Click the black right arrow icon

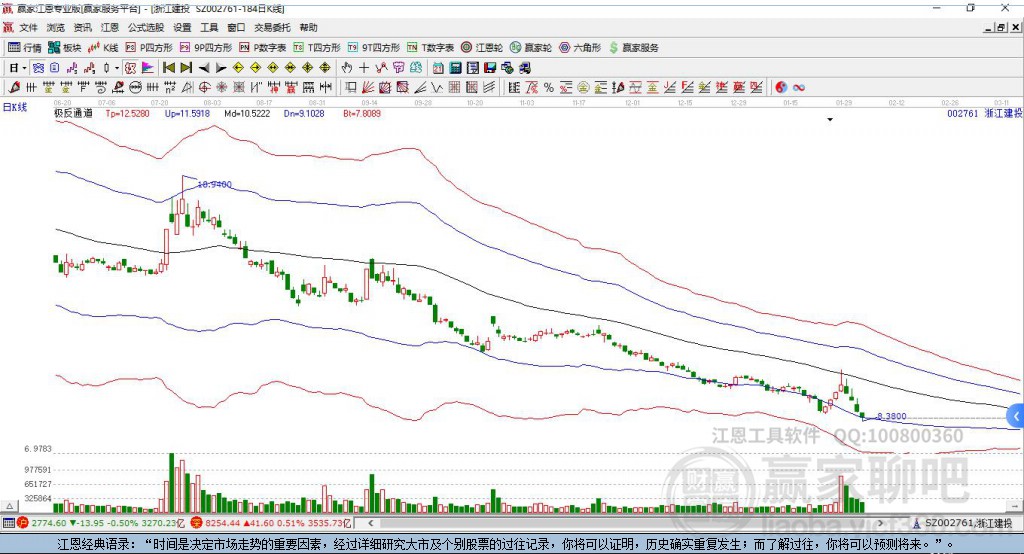pos(221,68)
